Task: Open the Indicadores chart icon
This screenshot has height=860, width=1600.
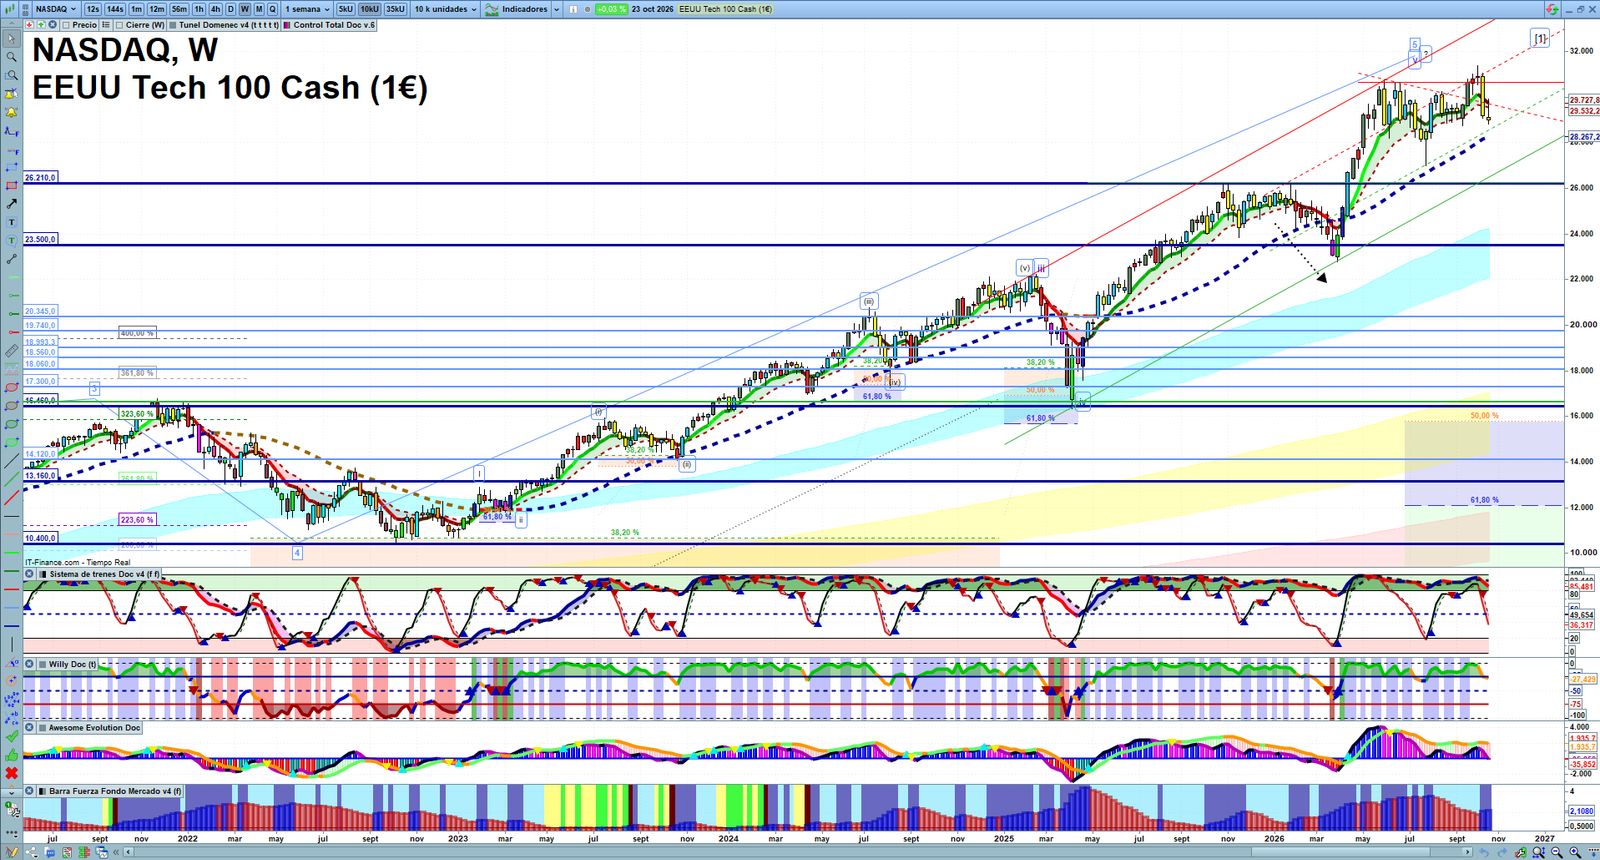Action: click(492, 9)
